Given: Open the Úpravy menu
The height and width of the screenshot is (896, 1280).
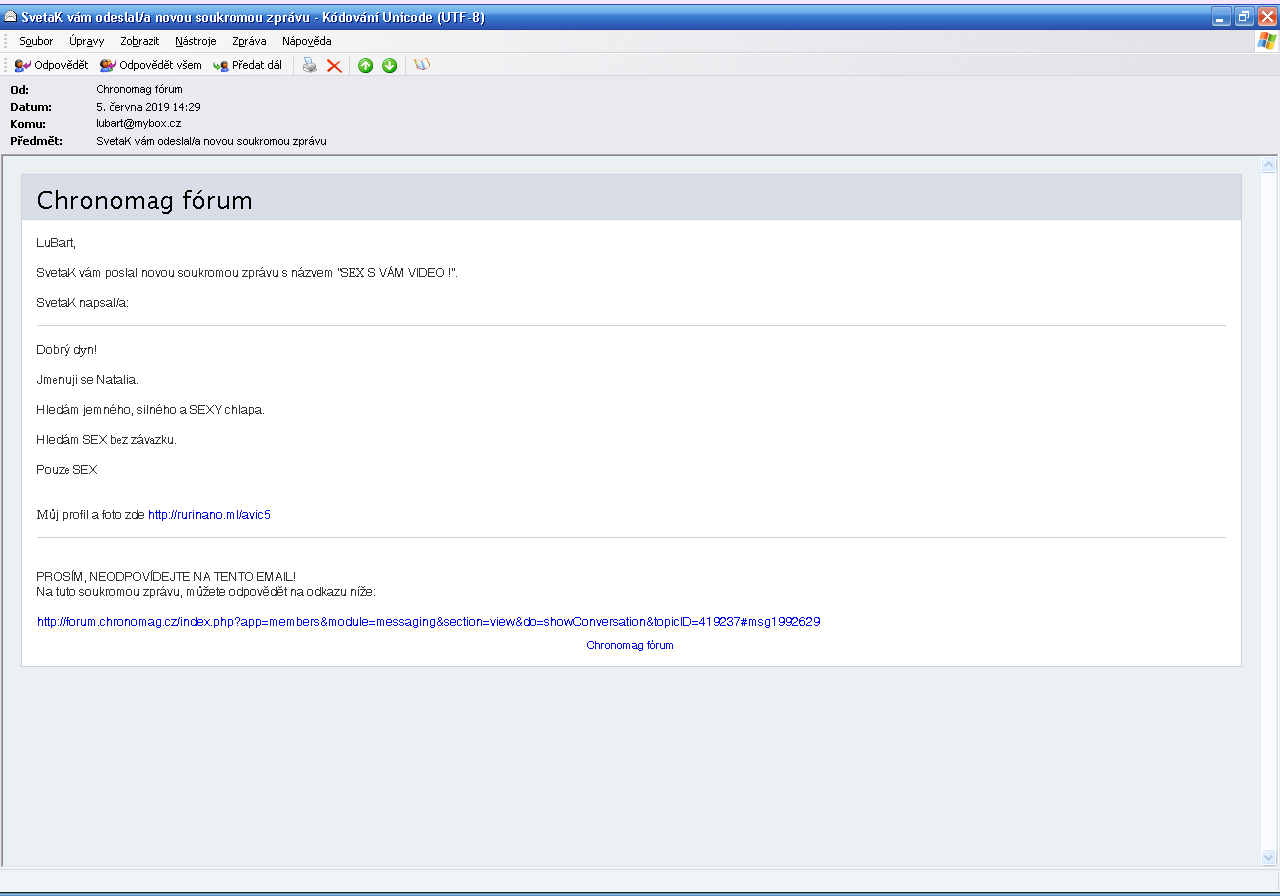Looking at the screenshot, I should [87, 41].
